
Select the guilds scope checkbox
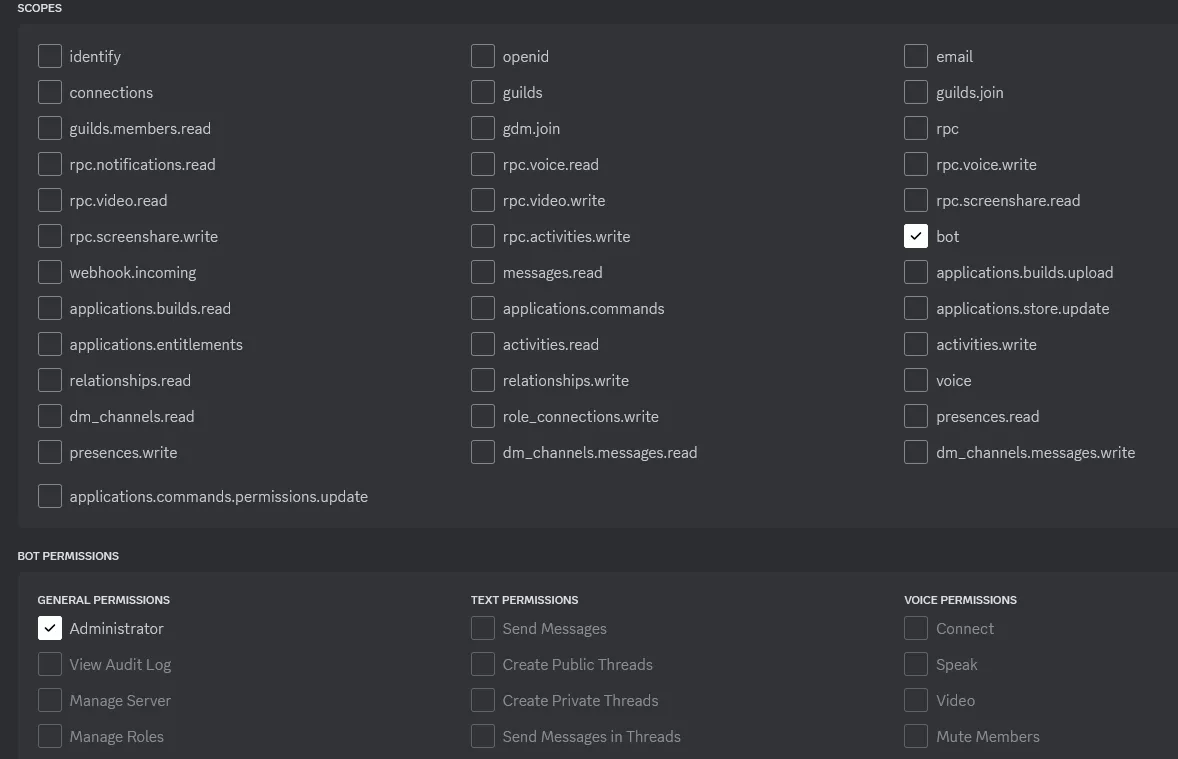(483, 92)
